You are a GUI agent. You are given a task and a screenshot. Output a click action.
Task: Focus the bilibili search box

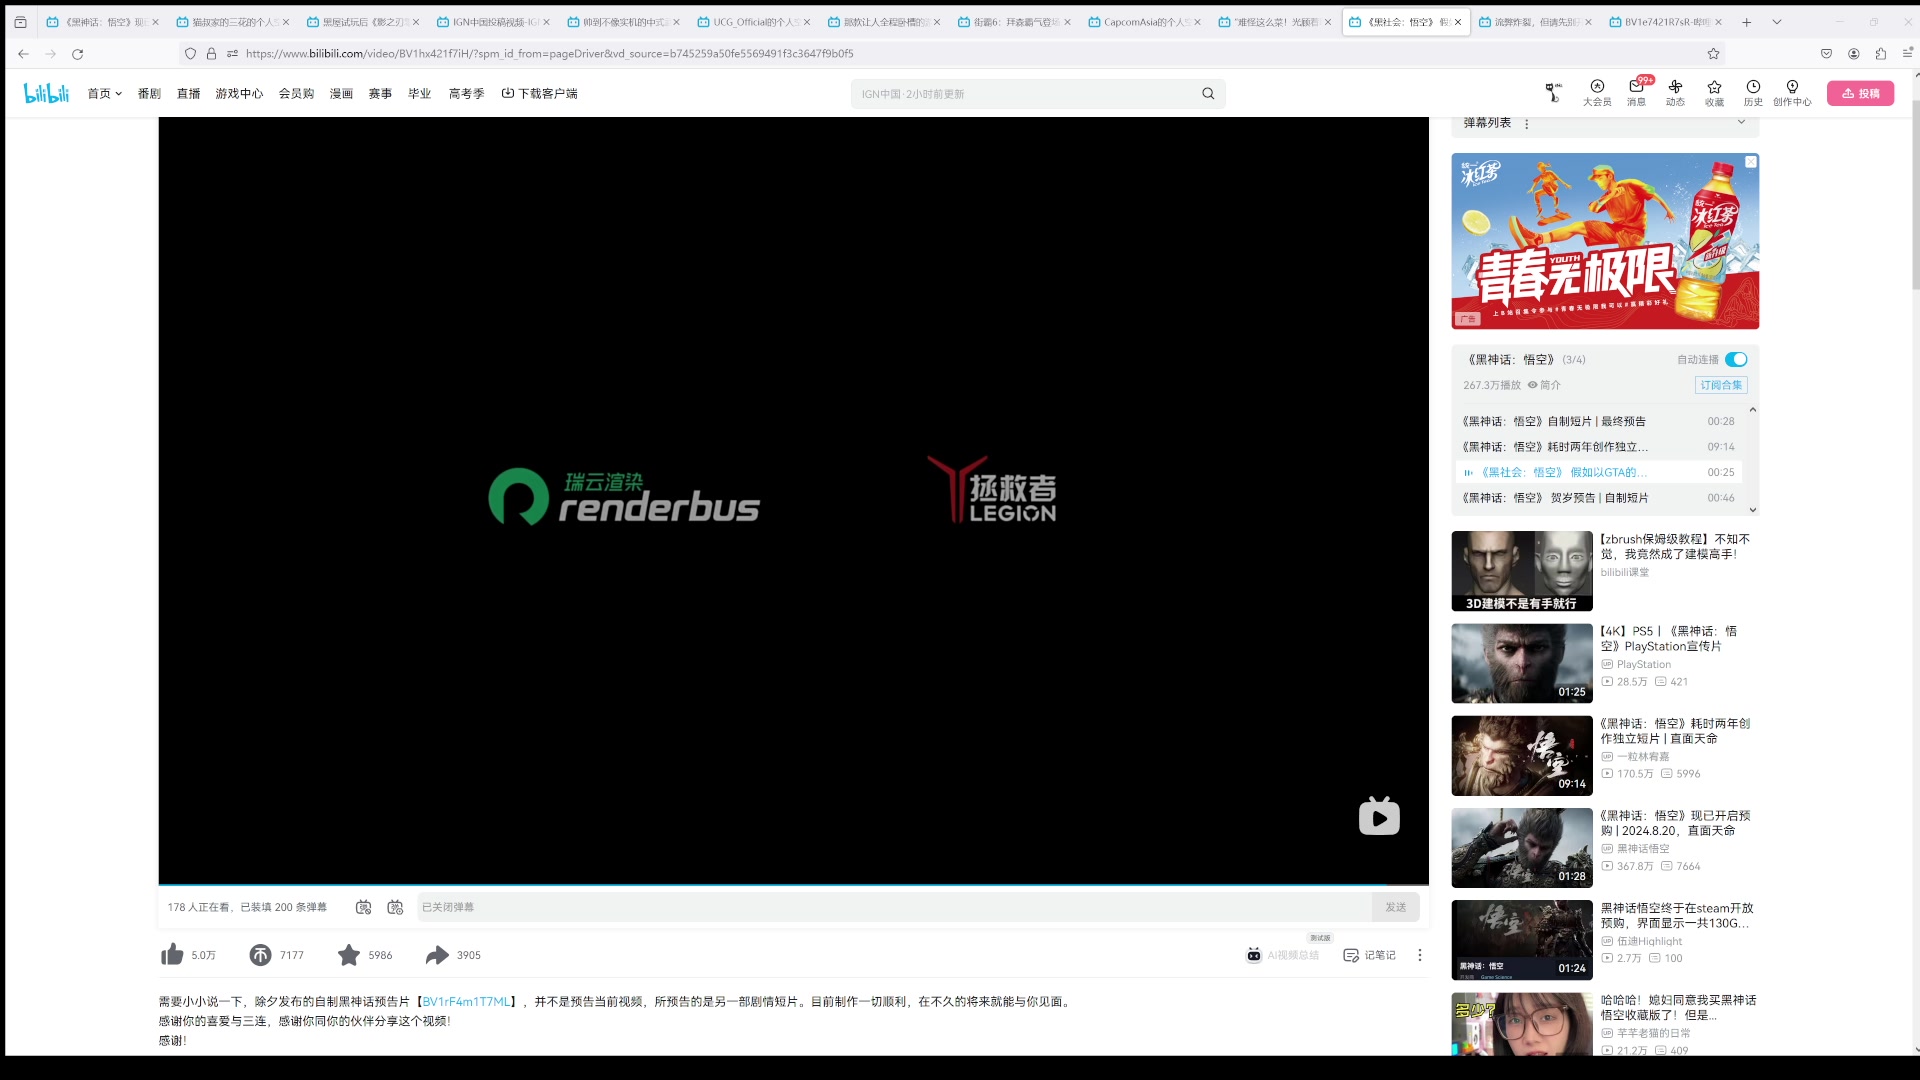coord(1025,94)
